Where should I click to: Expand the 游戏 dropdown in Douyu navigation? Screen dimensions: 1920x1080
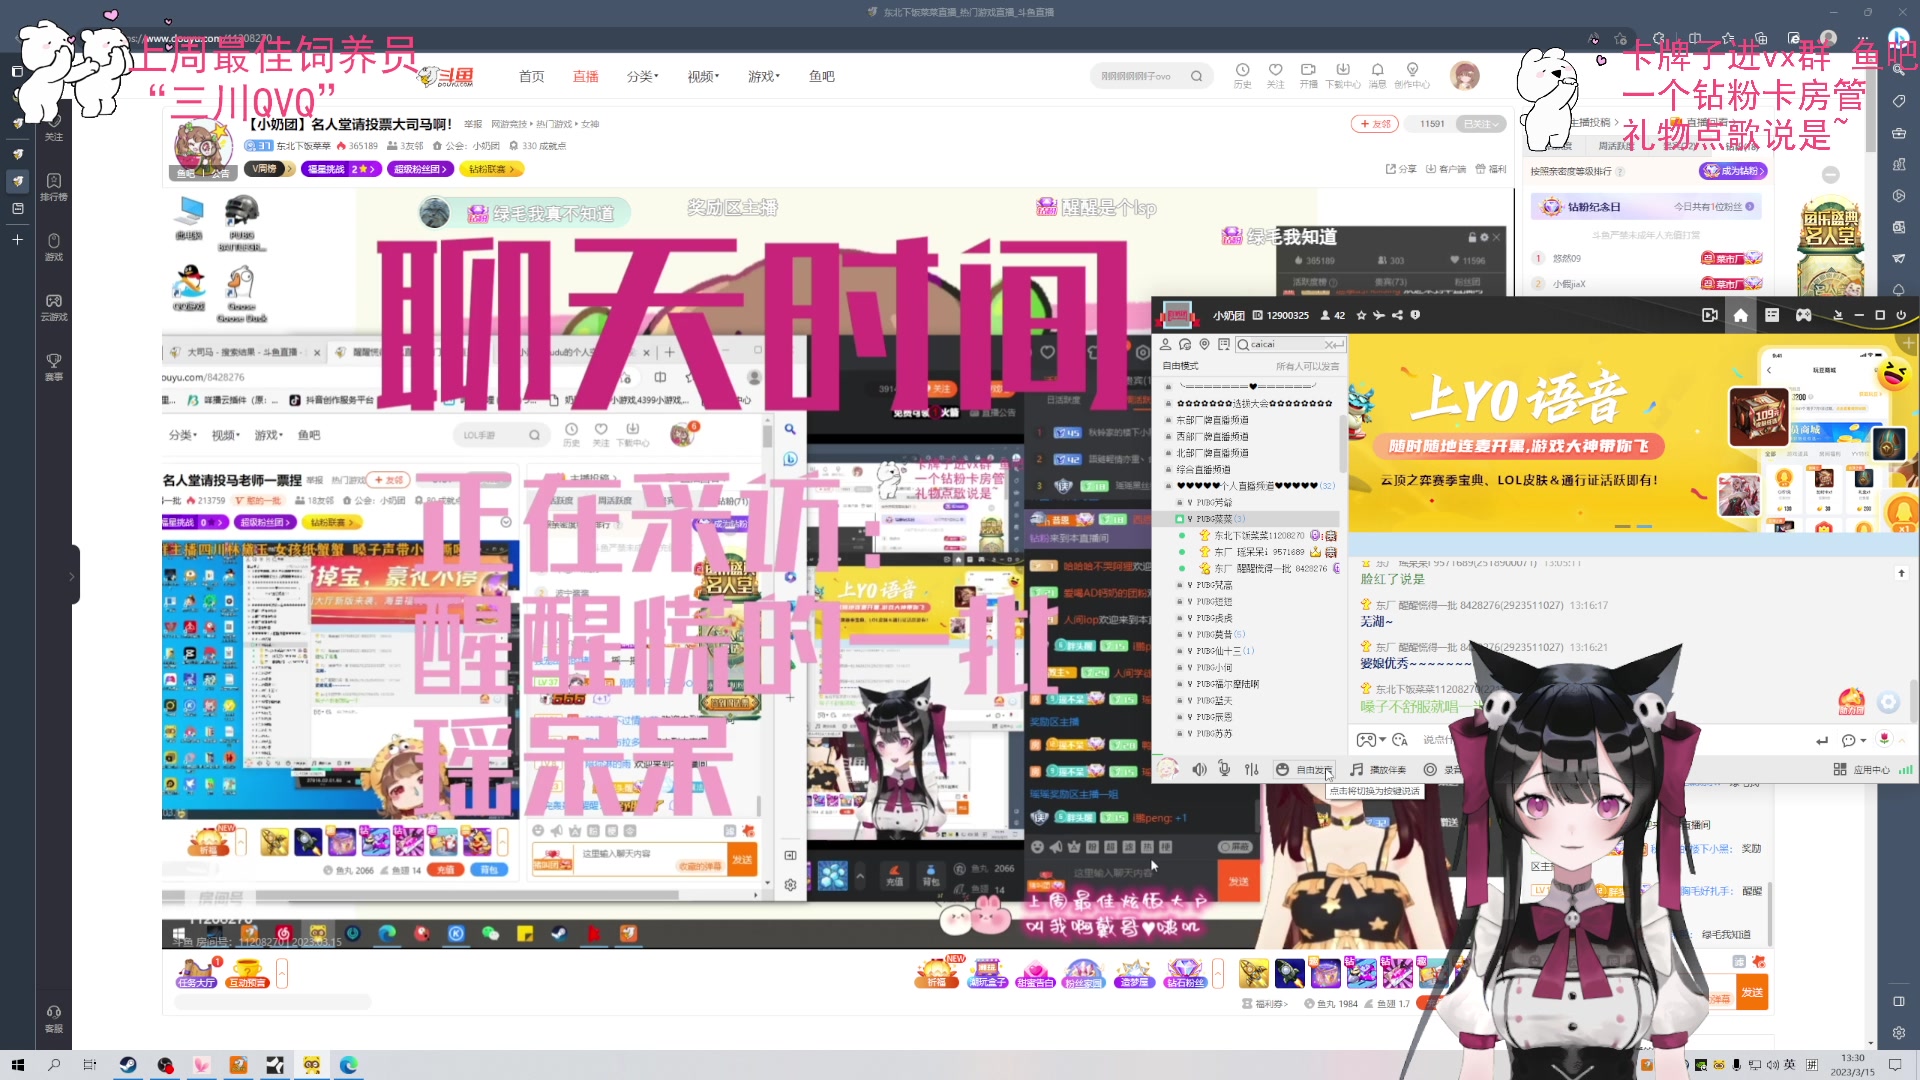point(764,76)
